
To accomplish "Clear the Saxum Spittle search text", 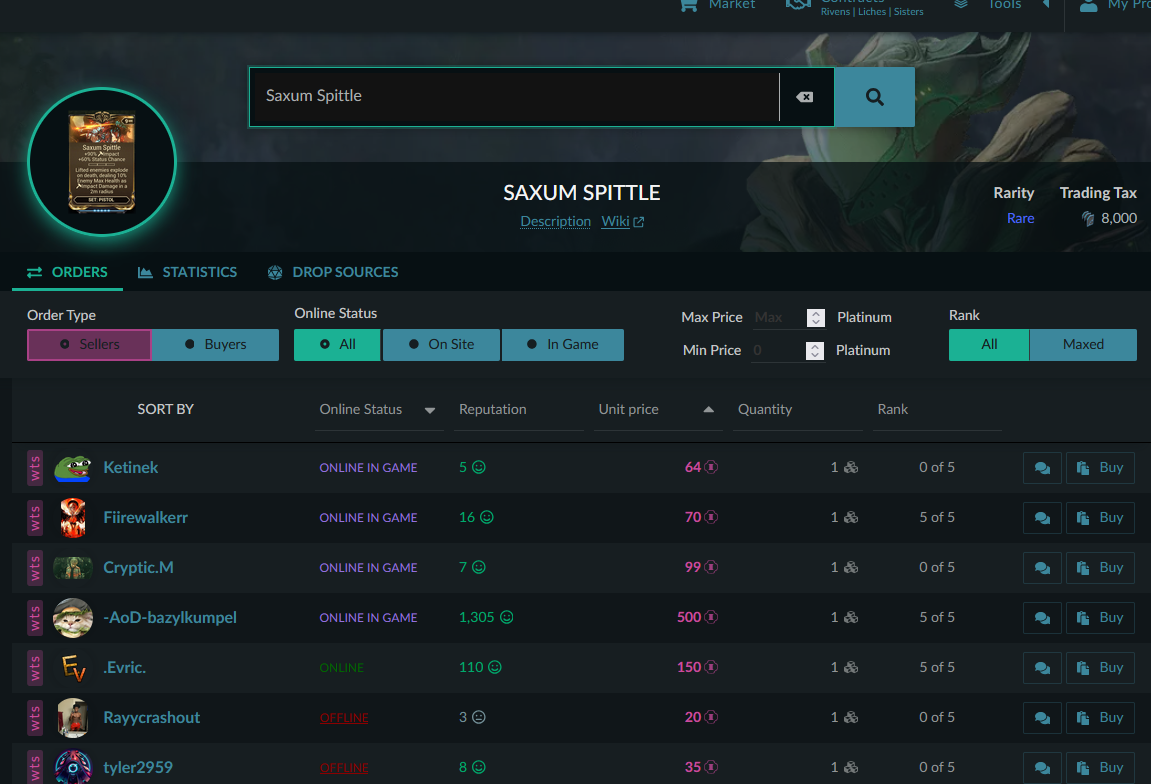I will point(805,97).
